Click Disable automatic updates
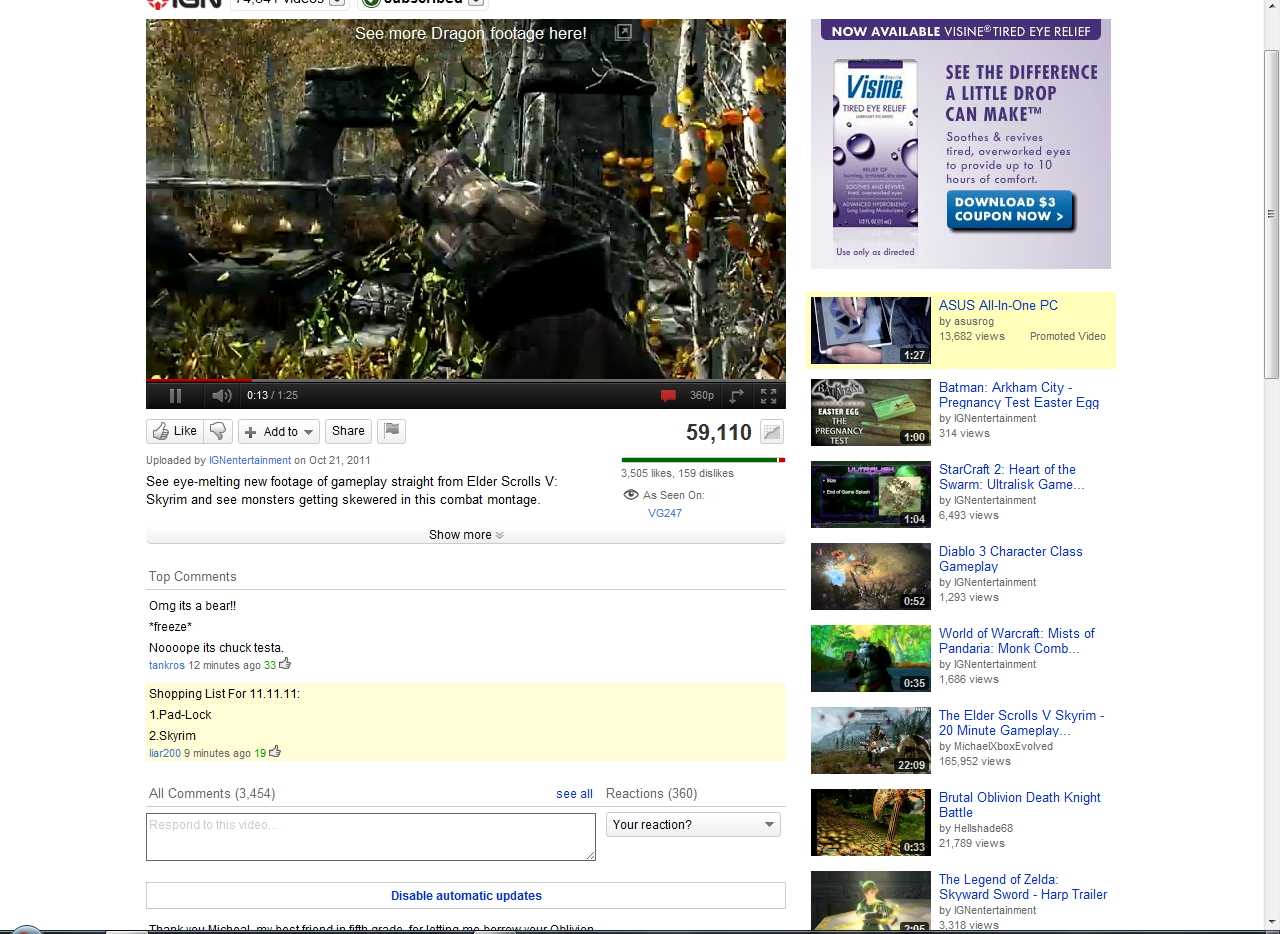Viewport: 1280px width, 934px height. [x=466, y=896]
